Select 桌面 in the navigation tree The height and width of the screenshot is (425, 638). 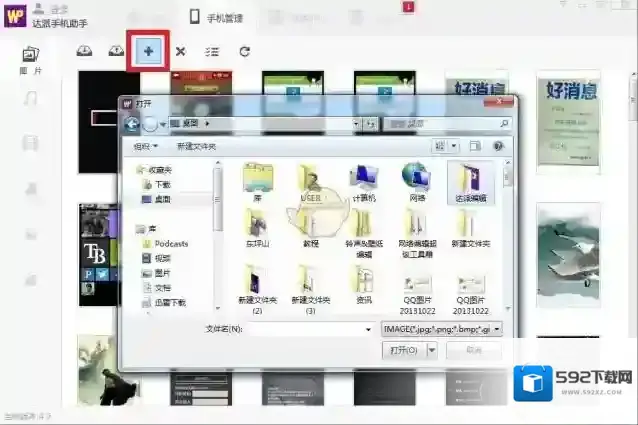(x=161, y=199)
